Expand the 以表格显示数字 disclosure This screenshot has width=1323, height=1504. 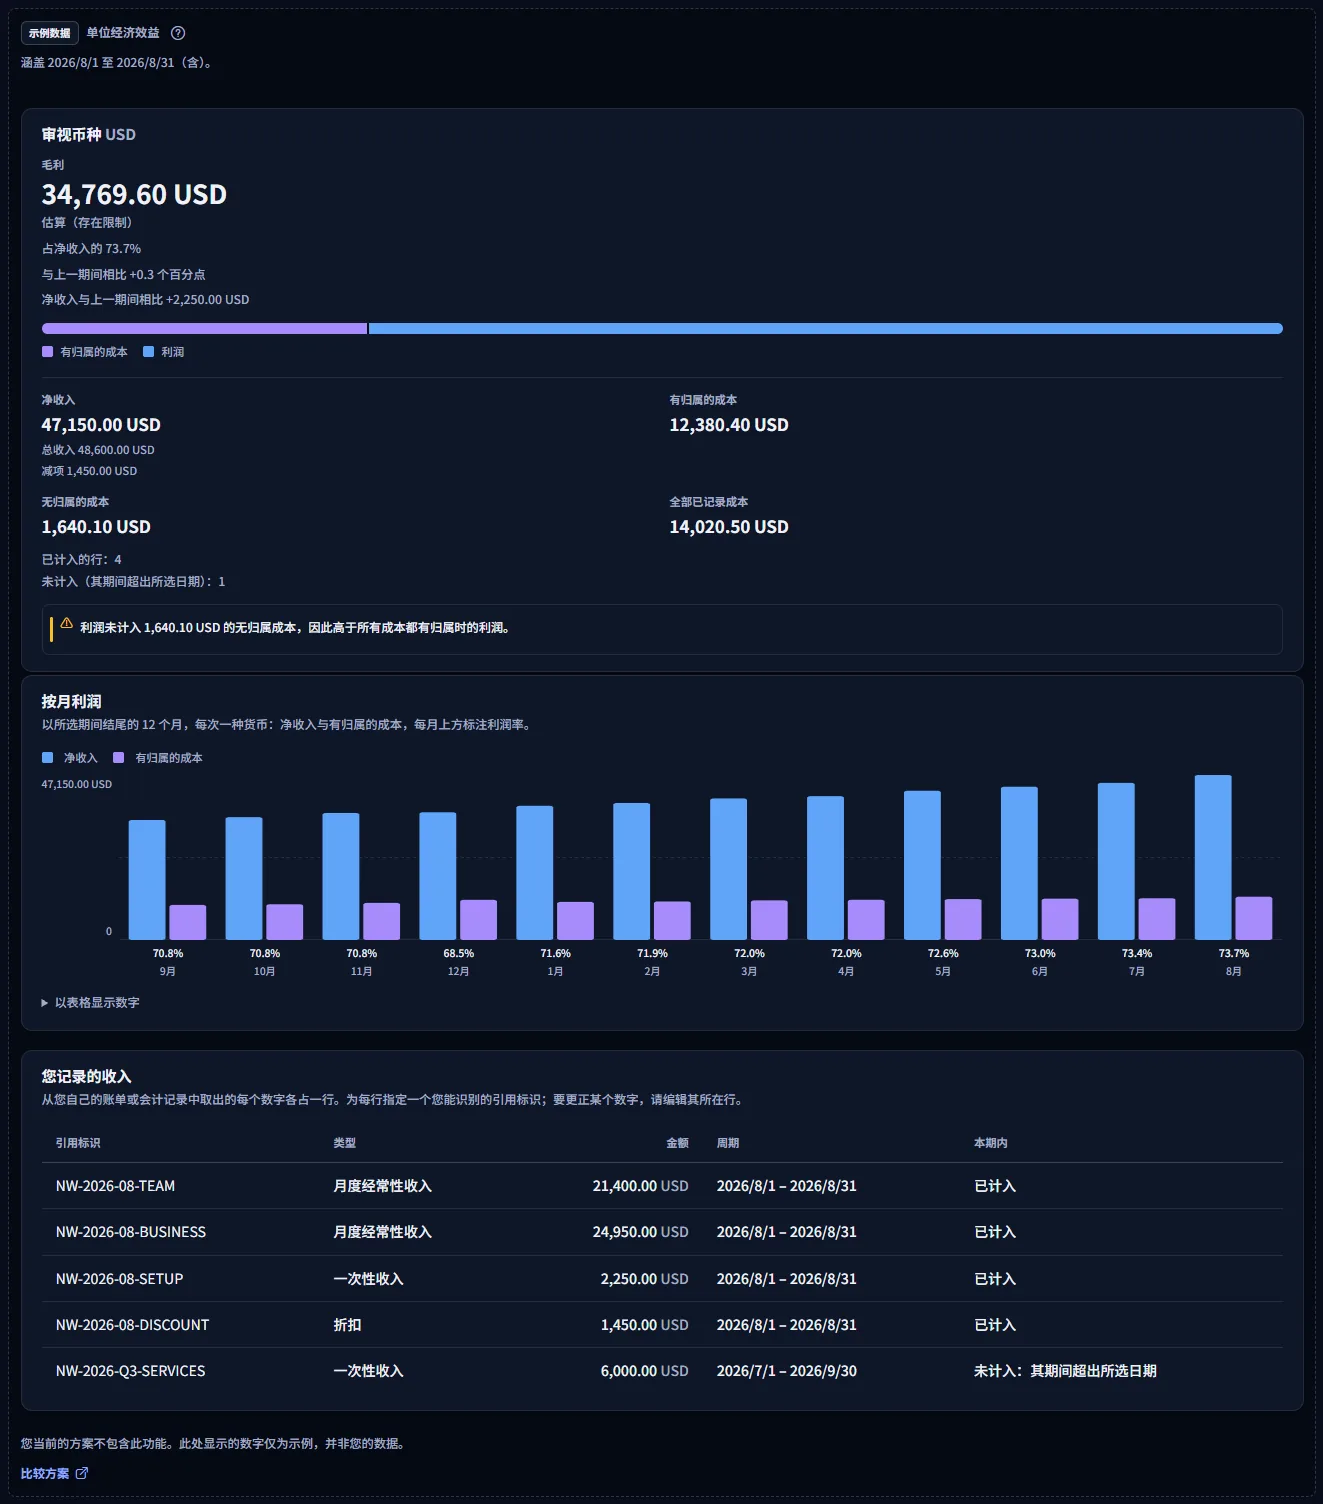coord(90,1002)
